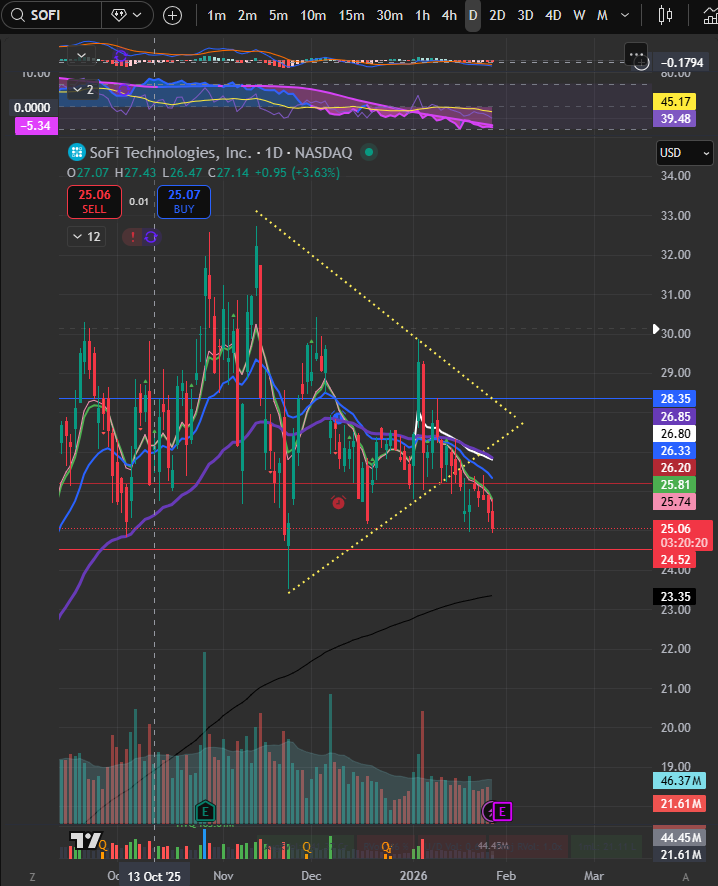Click the first orange Q marker beside the TradingView logo
The height and width of the screenshot is (886, 718).
coord(103,845)
